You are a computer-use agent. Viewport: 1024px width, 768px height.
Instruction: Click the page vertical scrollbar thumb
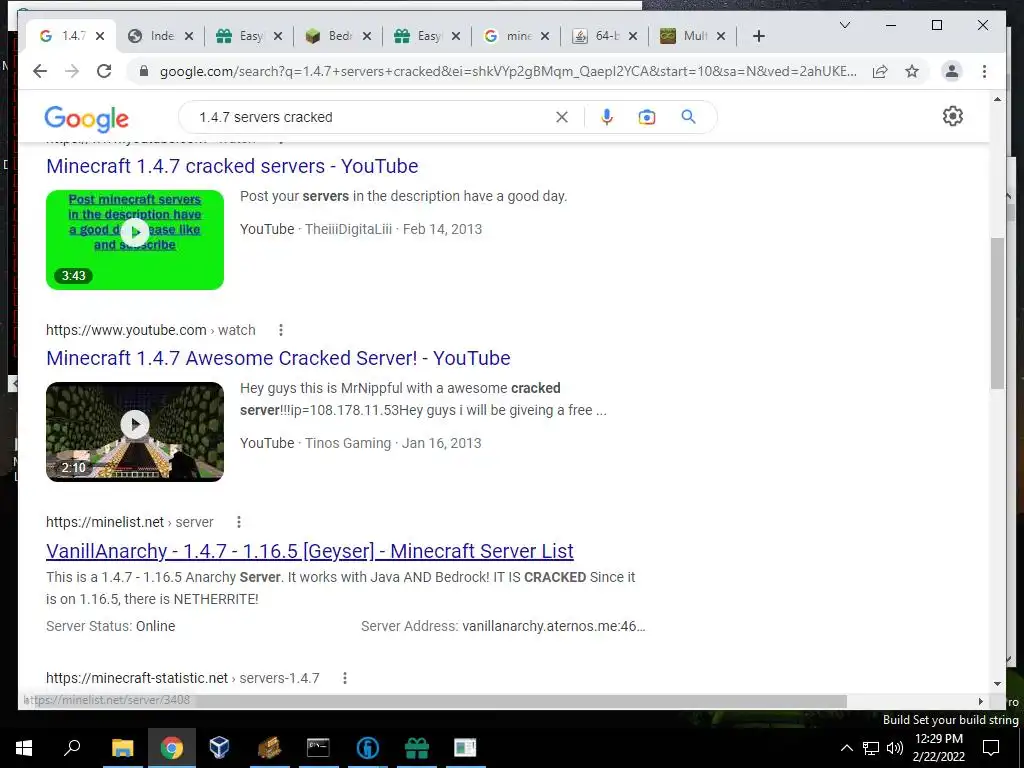997,313
